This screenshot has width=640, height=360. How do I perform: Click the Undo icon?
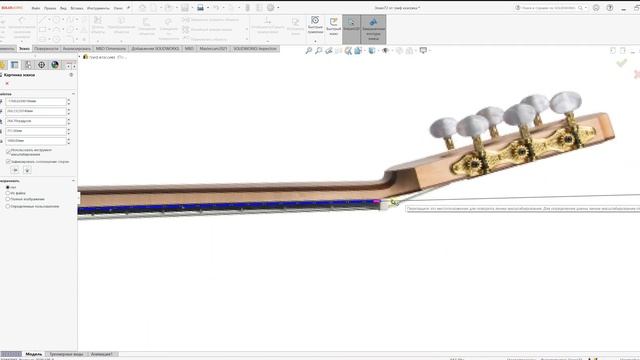(x=216, y=8)
